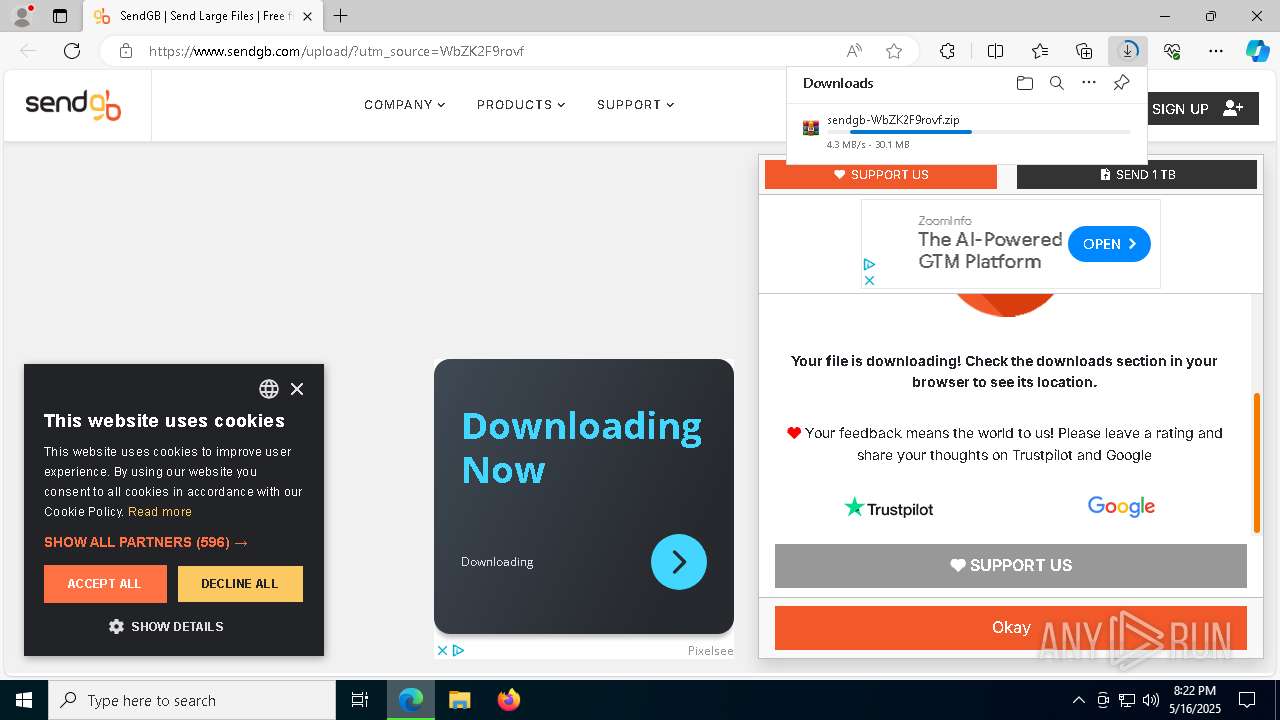
Task: Click the SIGN UP button
Action: pyautogui.click(x=1197, y=109)
